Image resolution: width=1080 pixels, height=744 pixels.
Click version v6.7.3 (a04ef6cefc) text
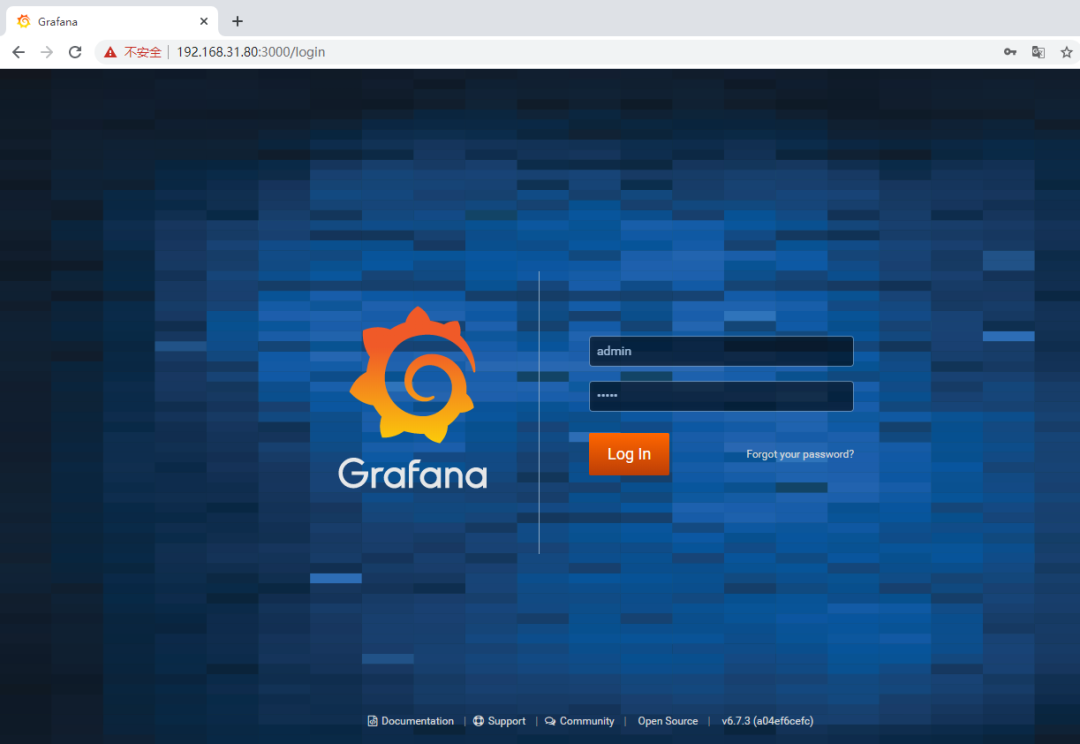click(767, 721)
